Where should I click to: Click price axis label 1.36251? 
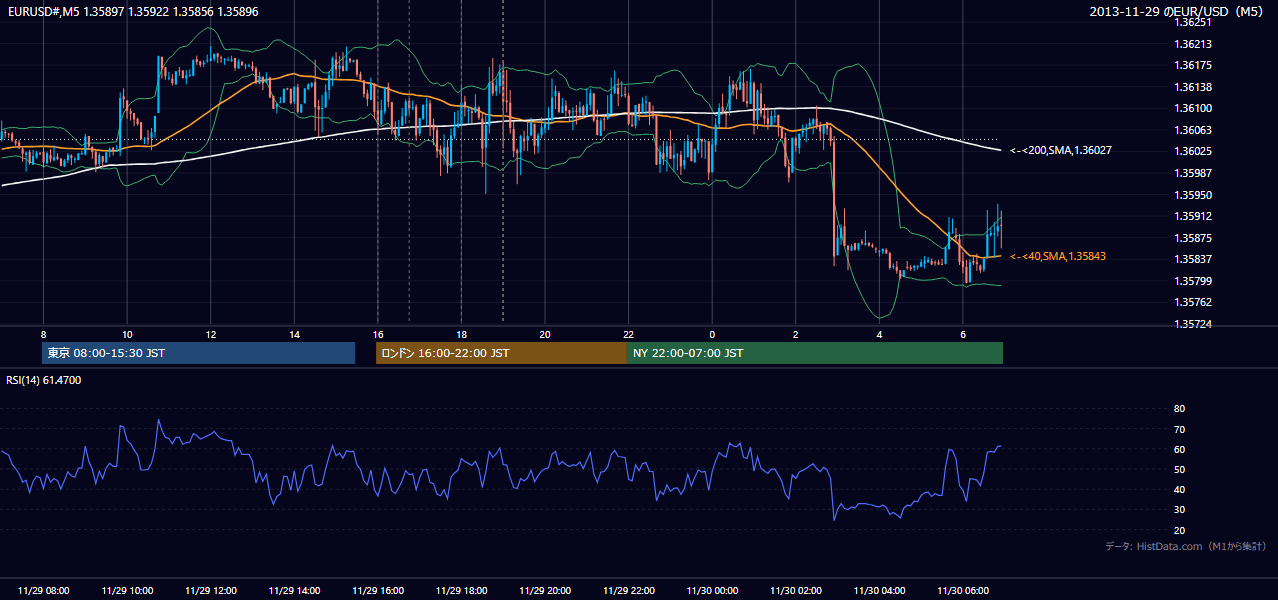(x=1194, y=22)
